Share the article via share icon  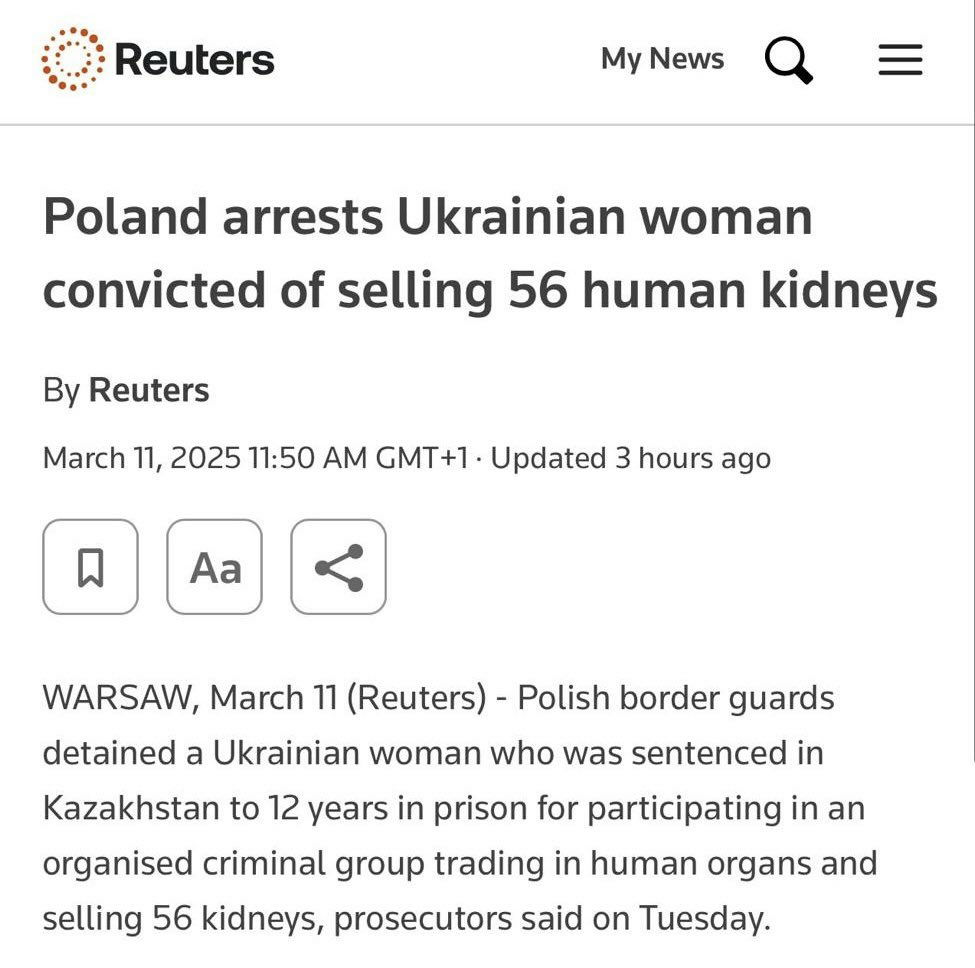(x=338, y=567)
